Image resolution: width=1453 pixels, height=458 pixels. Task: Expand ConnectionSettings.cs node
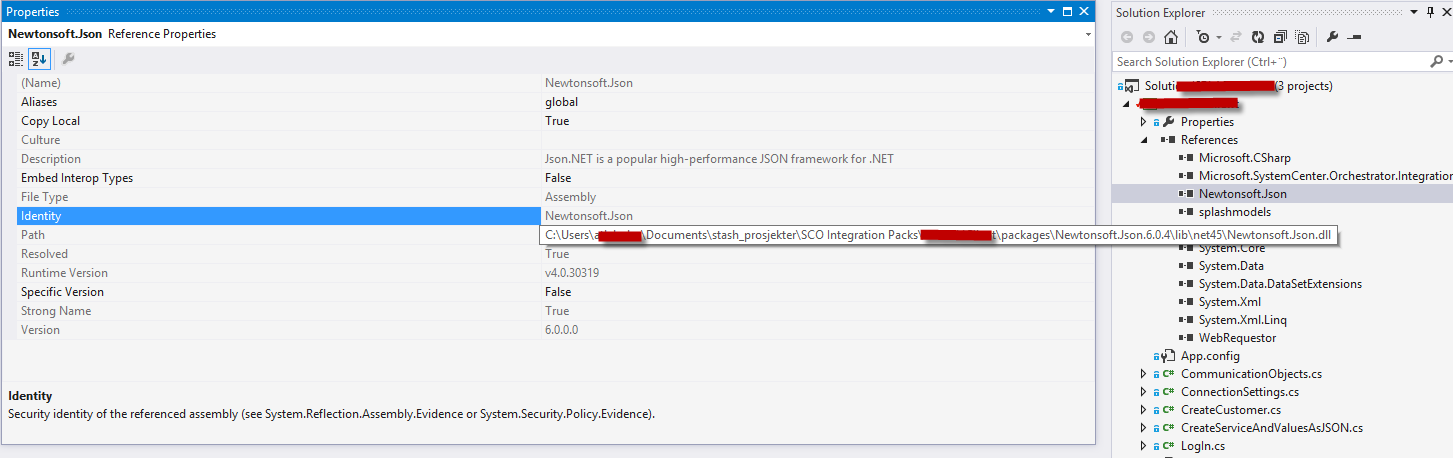point(1144,392)
